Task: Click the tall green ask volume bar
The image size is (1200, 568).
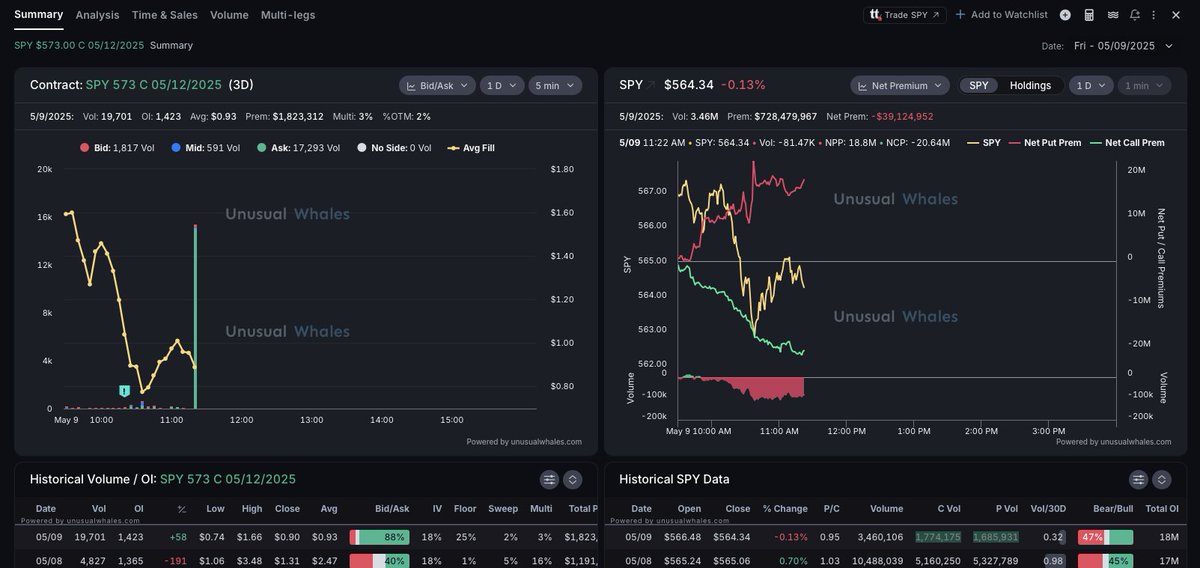Action: coord(195,316)
